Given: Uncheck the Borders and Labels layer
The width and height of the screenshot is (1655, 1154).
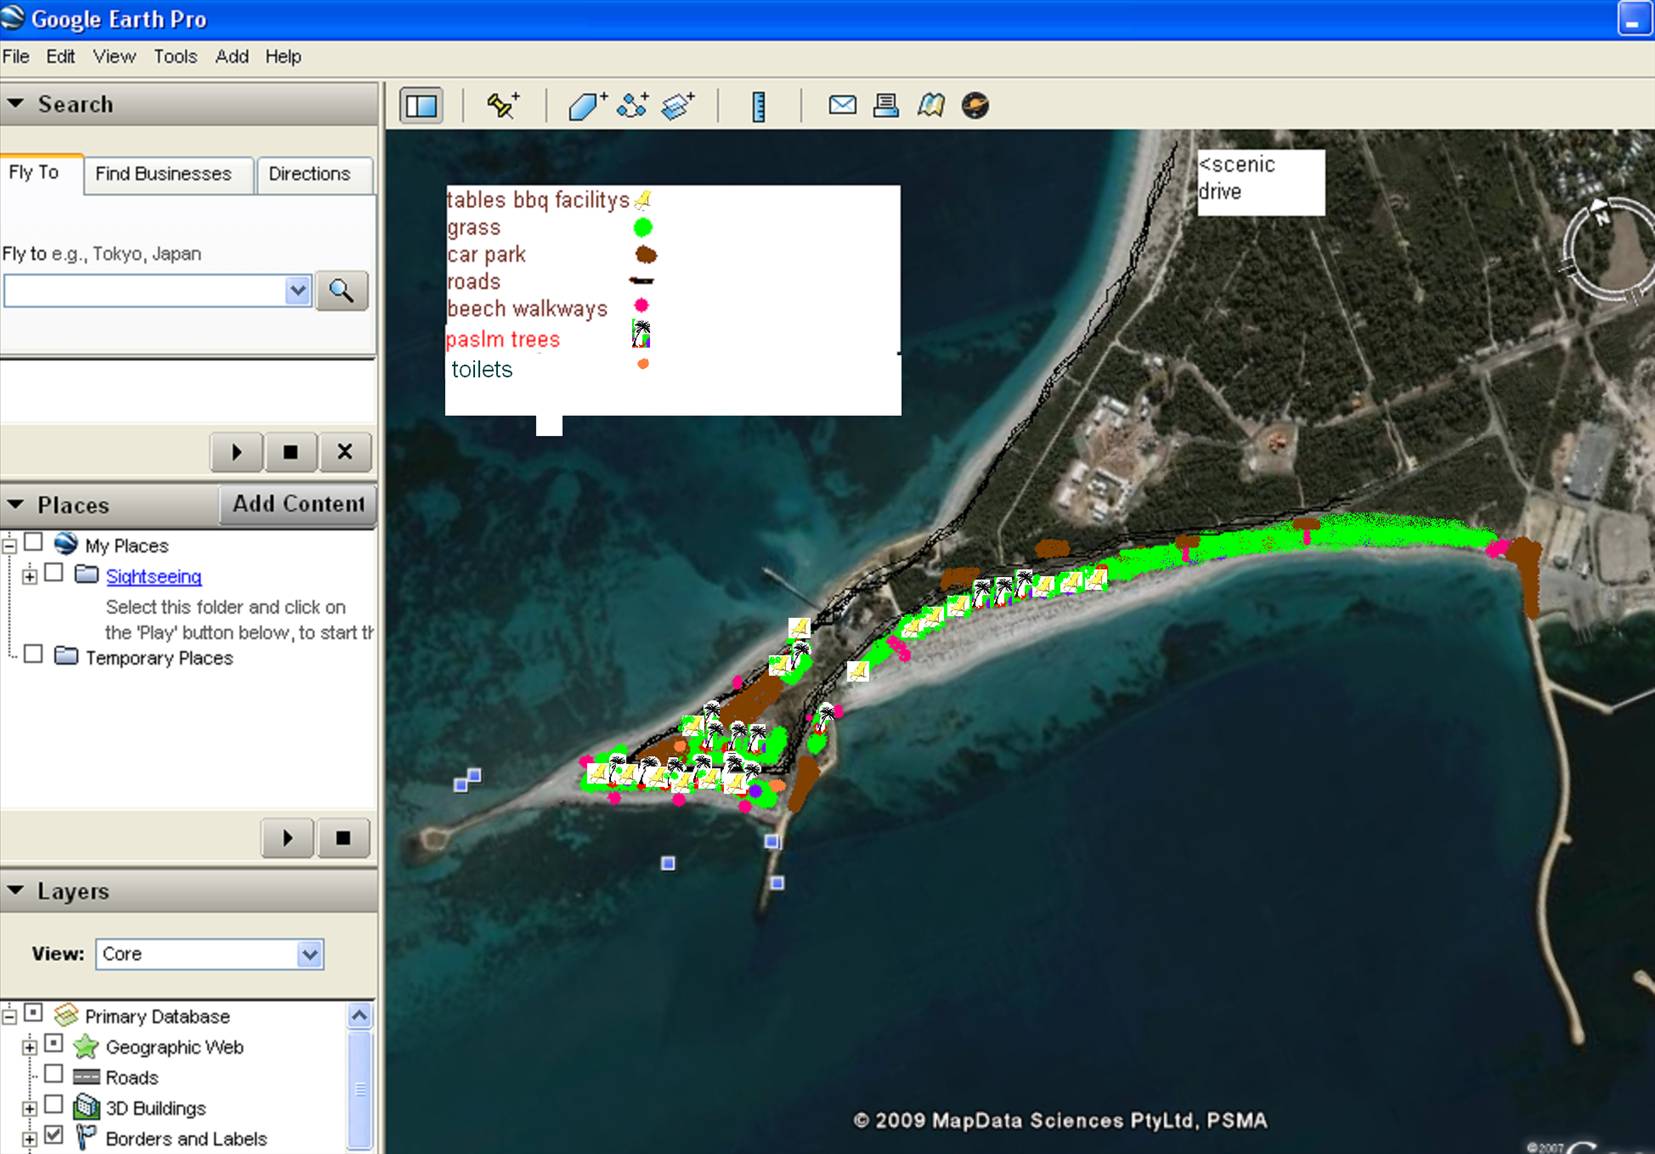Looking at the screenshot, I should (54, 1135).
